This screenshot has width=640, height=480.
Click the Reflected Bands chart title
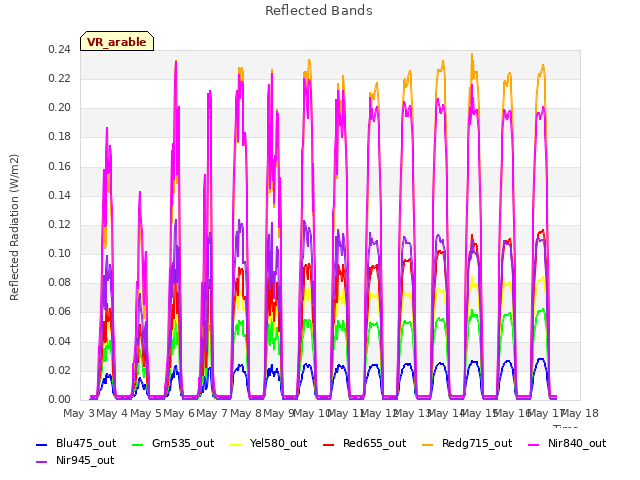(319, 11)
